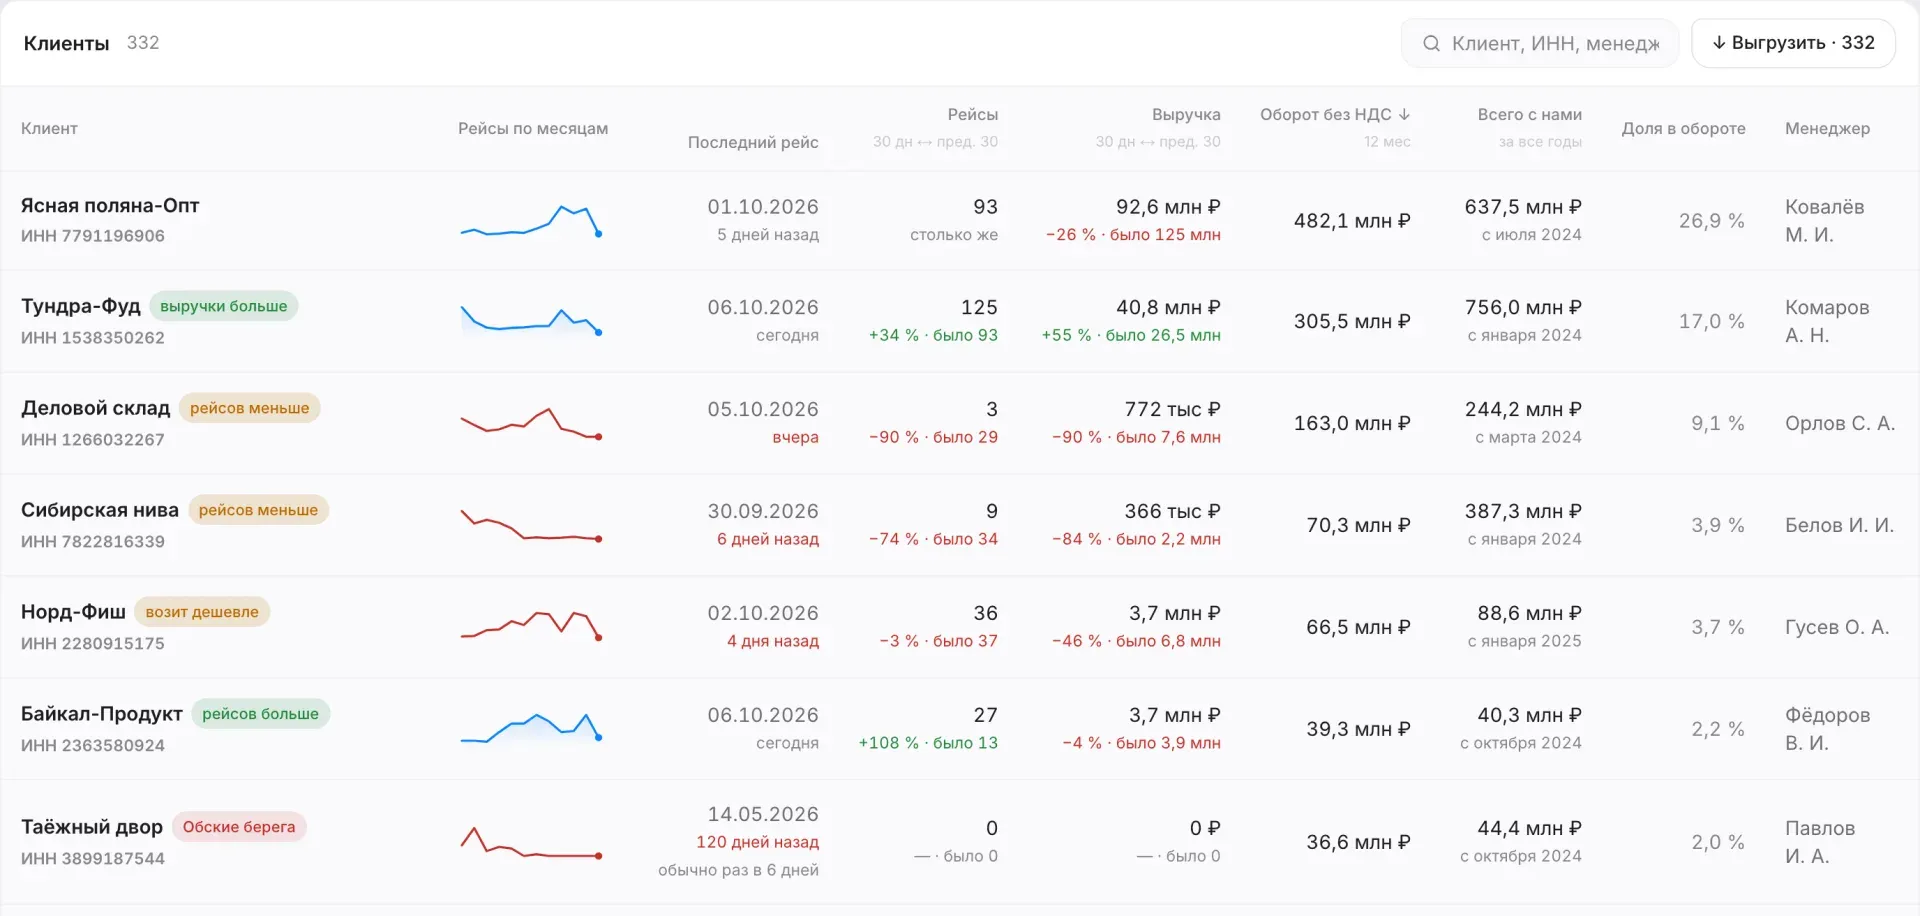1920x916 pixels.
Task: Open client Ясная поляна-Опт
Action: tap(110, 205)
